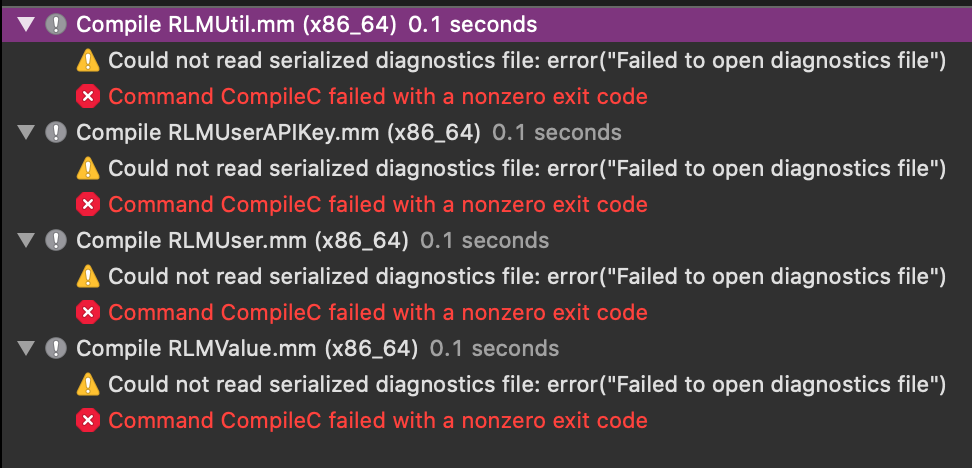Click the red error icon under RLMUserAPIKey.mm
The image size is (972, 468).
[88, 205]
